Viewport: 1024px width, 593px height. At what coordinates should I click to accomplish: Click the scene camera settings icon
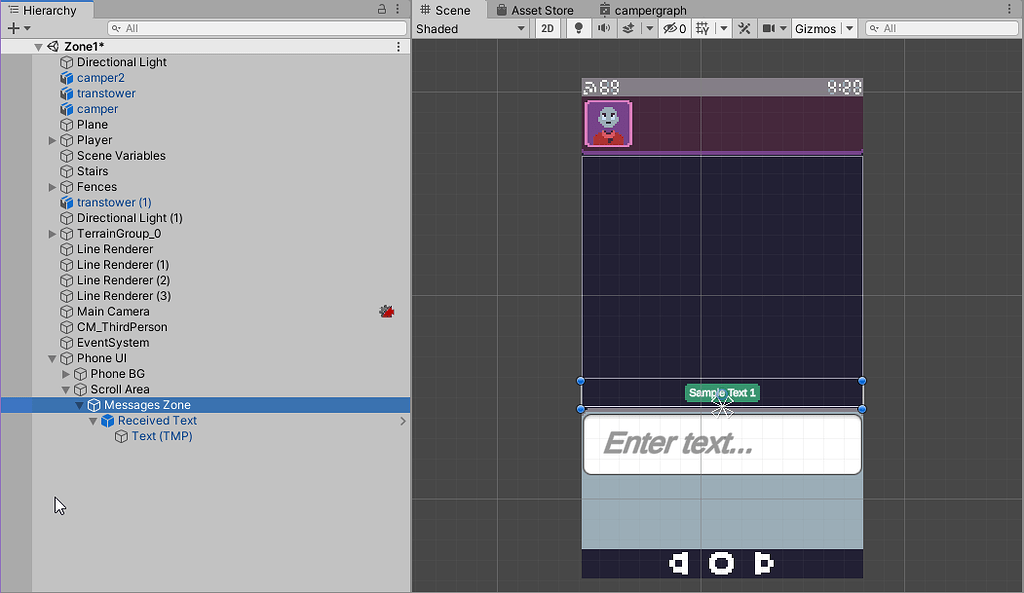770,28
